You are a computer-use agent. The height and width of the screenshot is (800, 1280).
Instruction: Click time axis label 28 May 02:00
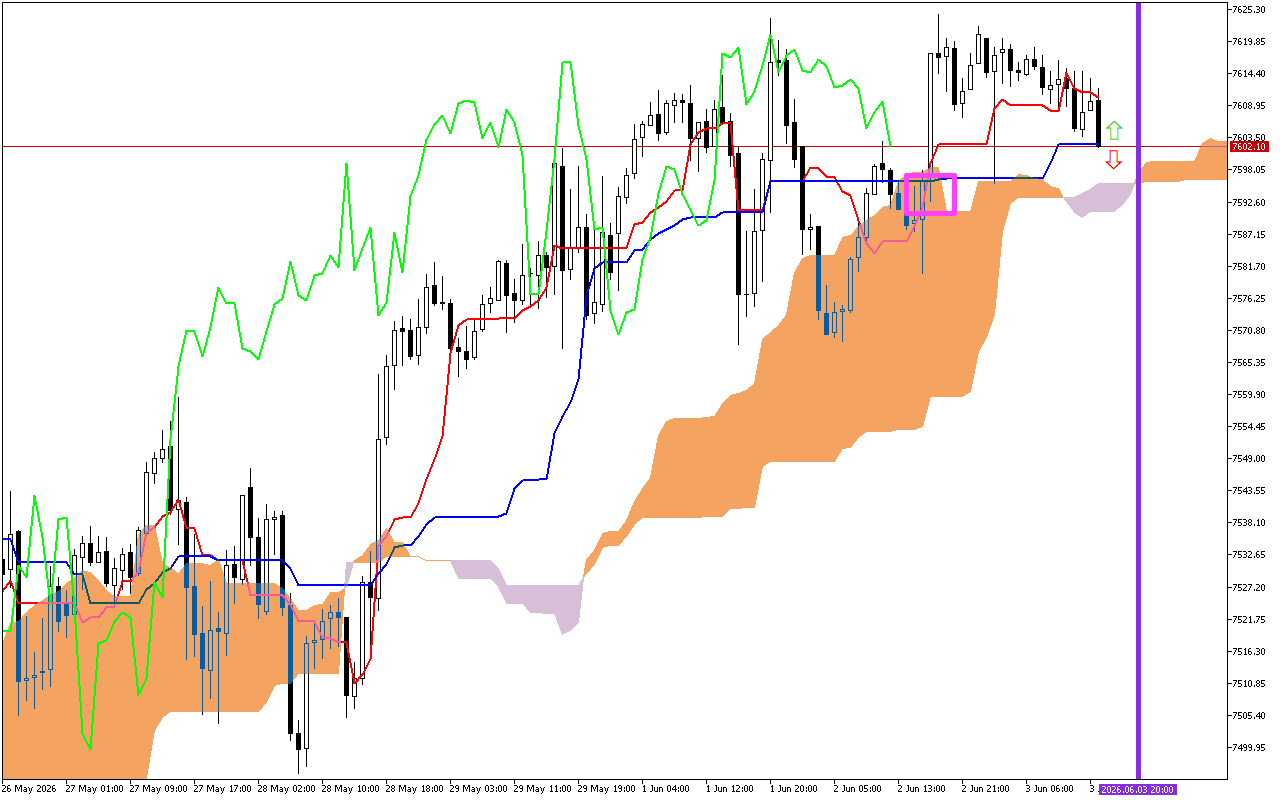pos(286,788)
